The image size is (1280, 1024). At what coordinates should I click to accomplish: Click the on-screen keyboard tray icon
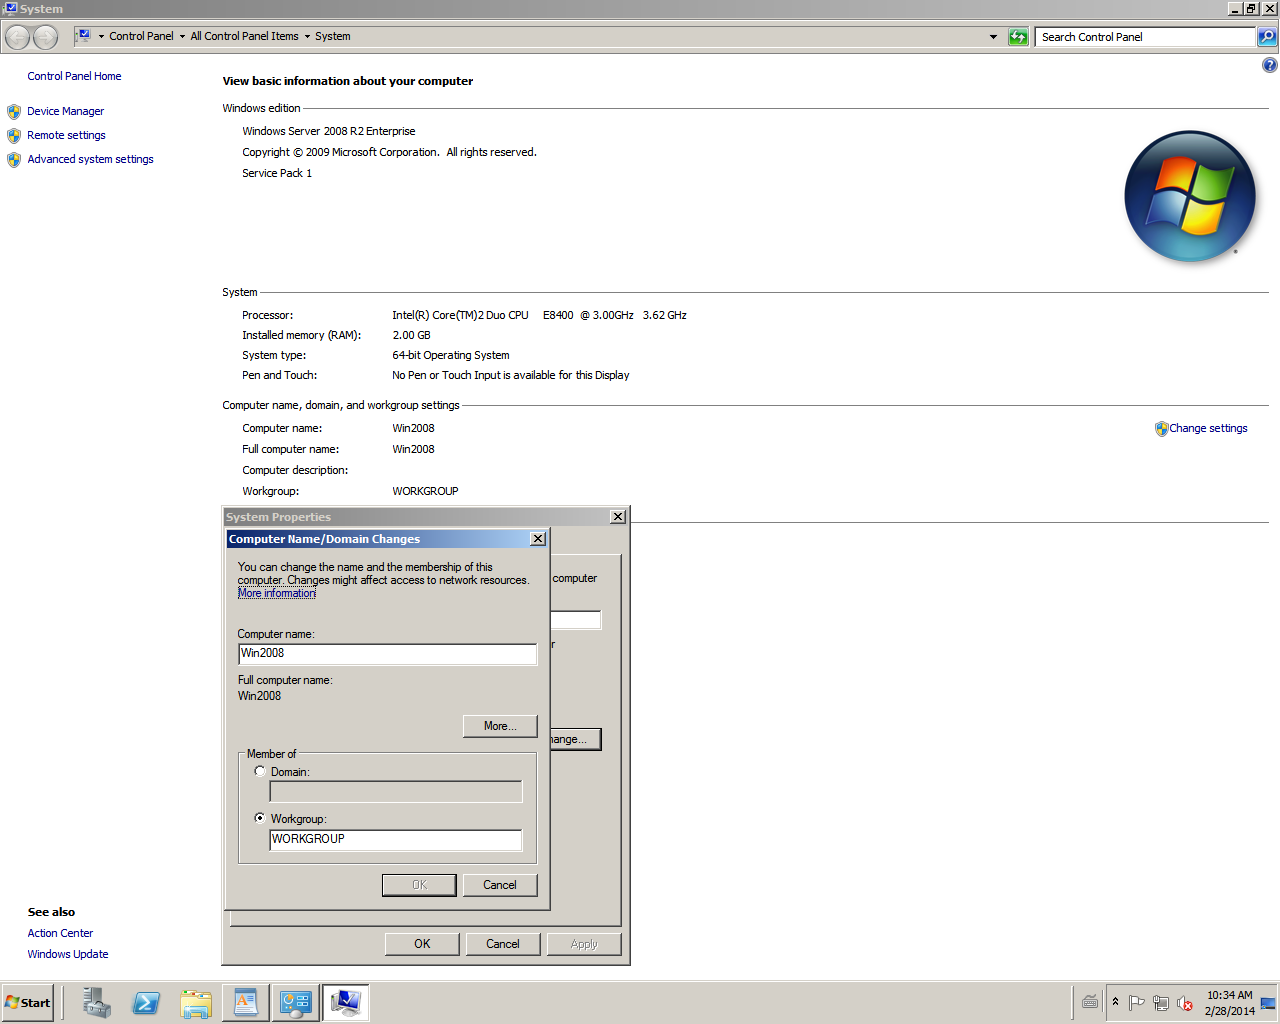1090,1002
